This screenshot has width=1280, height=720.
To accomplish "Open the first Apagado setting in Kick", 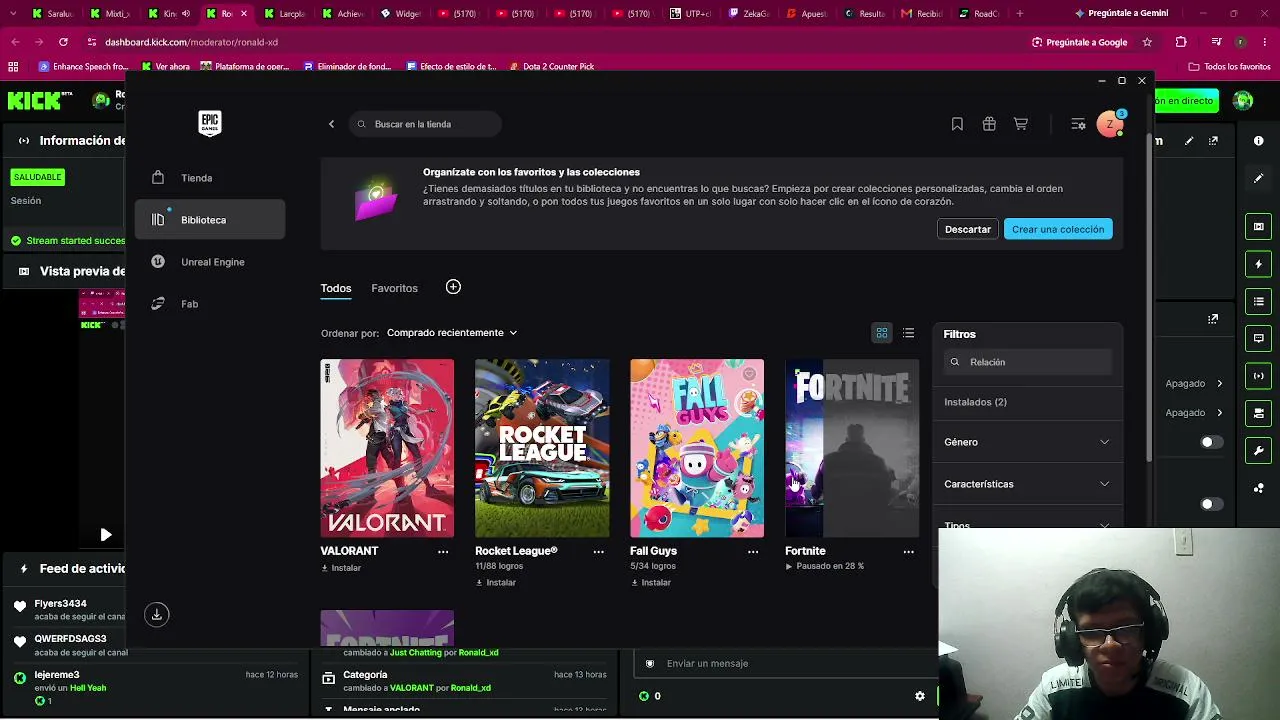I will point(1194,384).
